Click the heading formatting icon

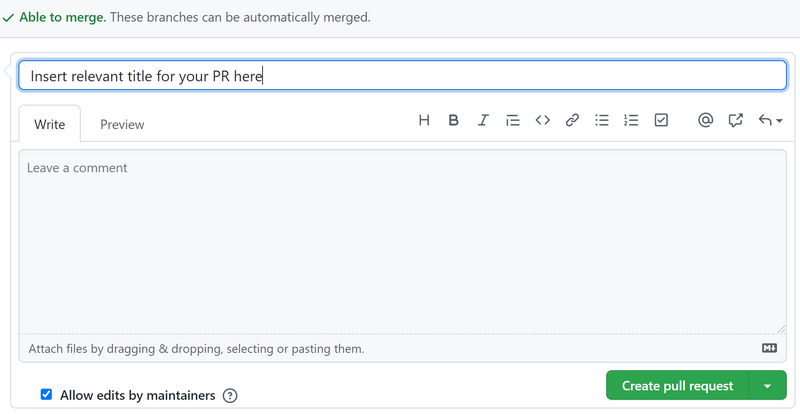[x=424, y=120]
